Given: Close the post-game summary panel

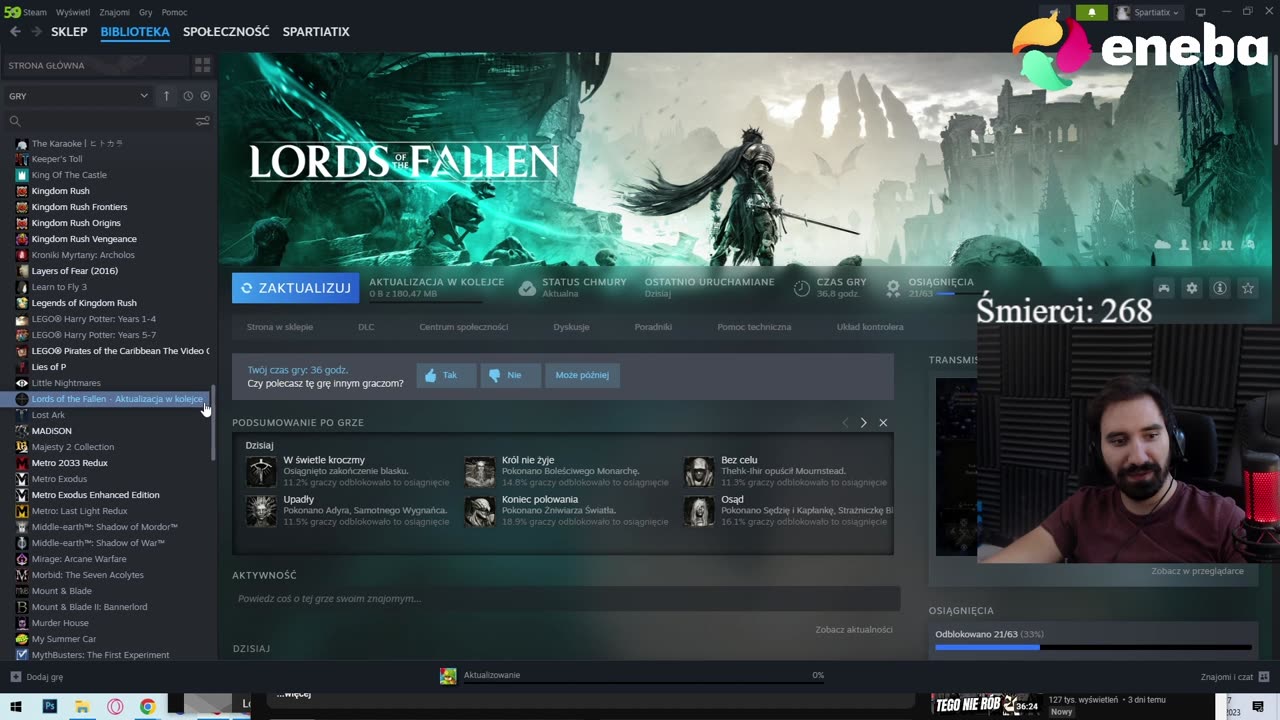Looking at the screenshot, I should 883,423.
